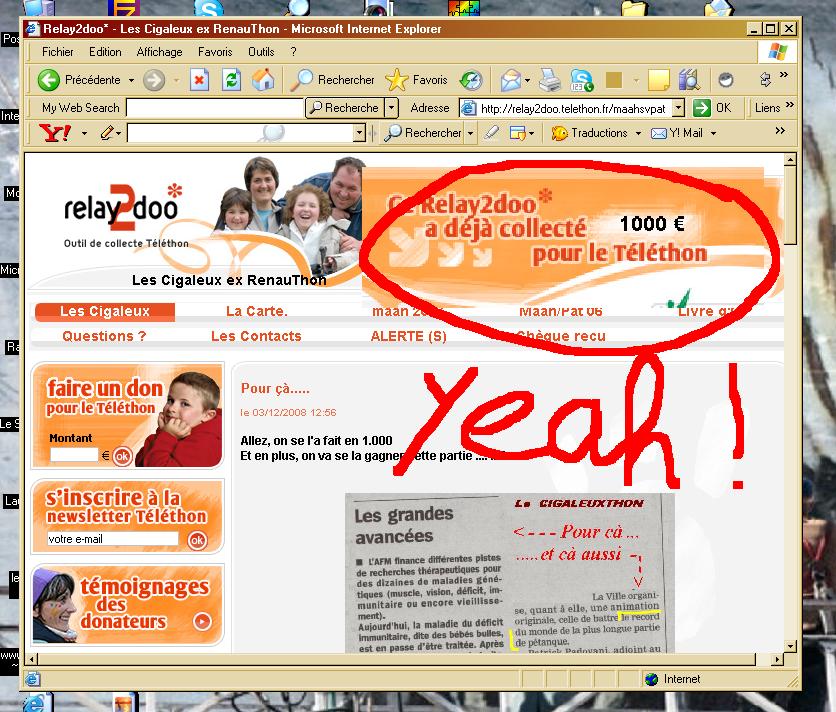836x712 pixels.
Task: Click the Yahoo! Y! logo
Action: click(x=55, y=132)
